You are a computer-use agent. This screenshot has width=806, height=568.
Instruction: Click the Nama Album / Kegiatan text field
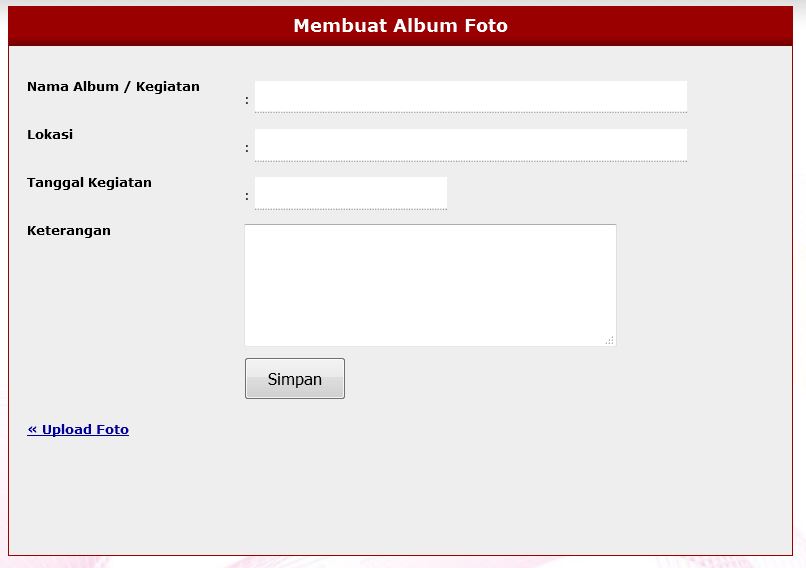coord(470,96)
